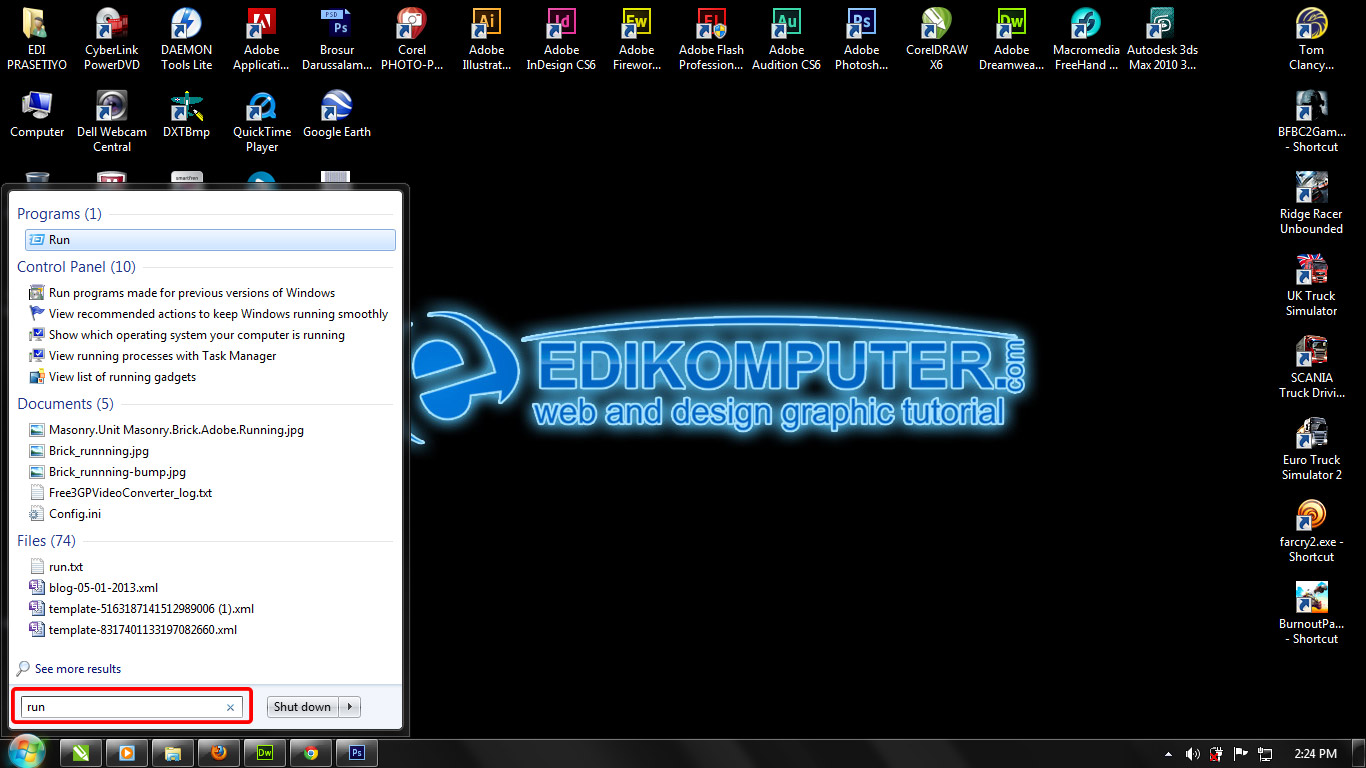Select the BurnoutParadise shortcut icon
This screenshot has width=1366, height=768.
[1311, 613]
